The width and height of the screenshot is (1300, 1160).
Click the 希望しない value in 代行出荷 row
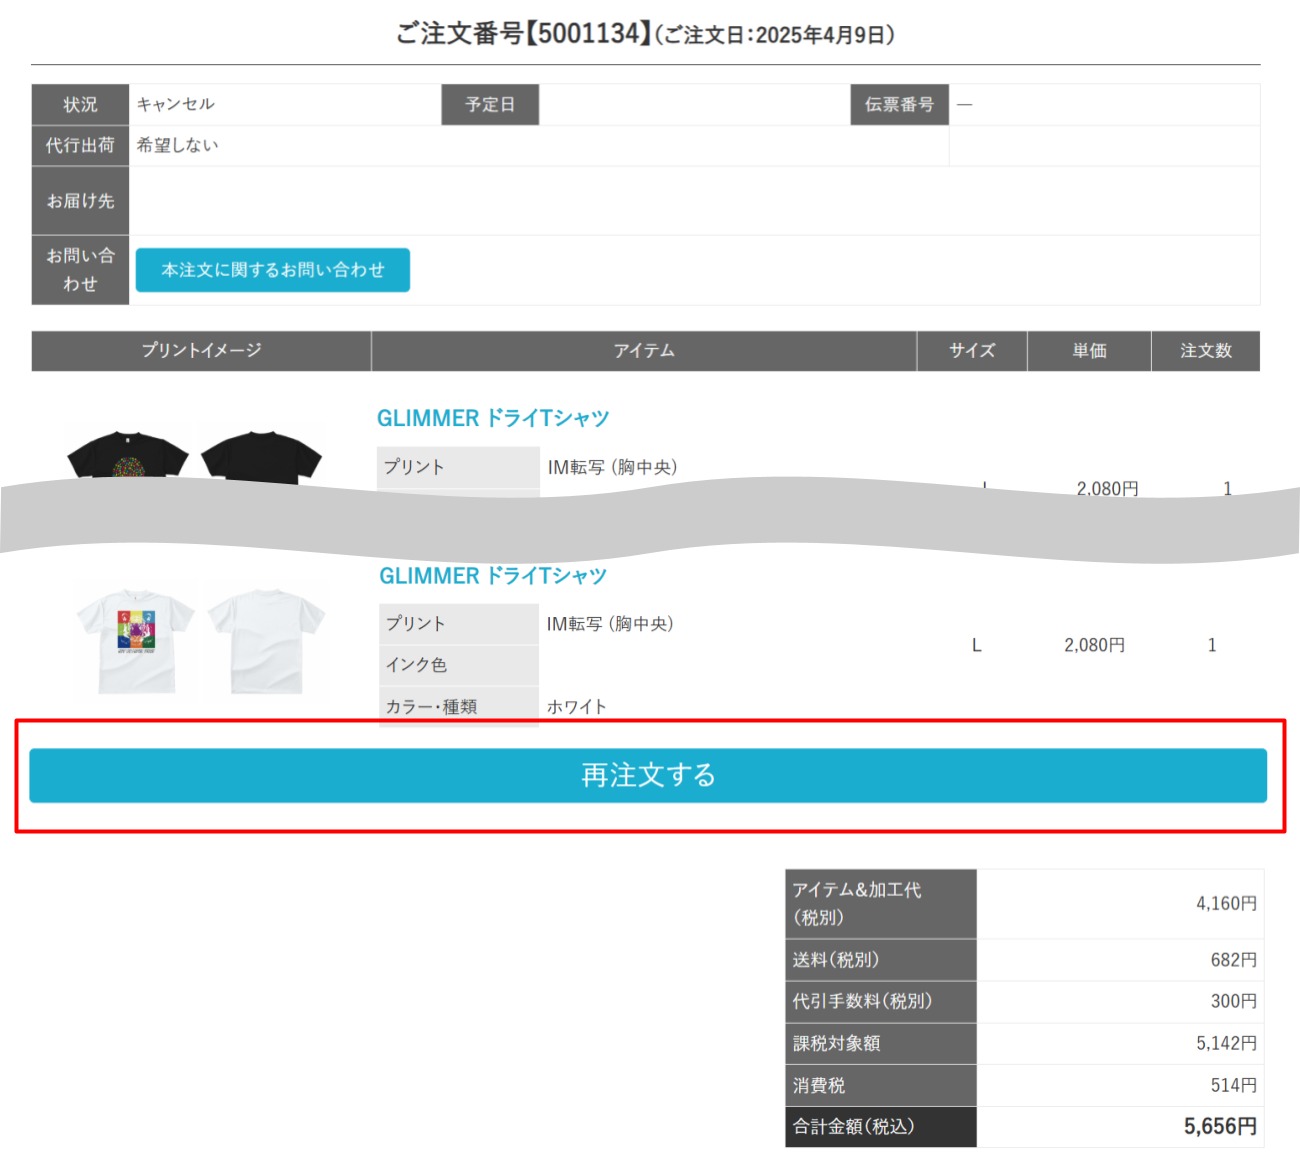point(177,145)
